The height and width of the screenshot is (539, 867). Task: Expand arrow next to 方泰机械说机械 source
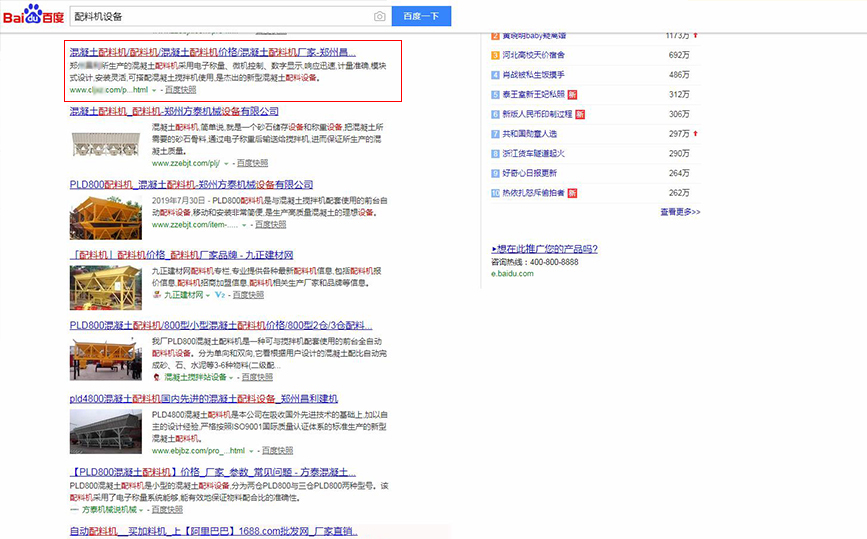[x=141, y=510]
